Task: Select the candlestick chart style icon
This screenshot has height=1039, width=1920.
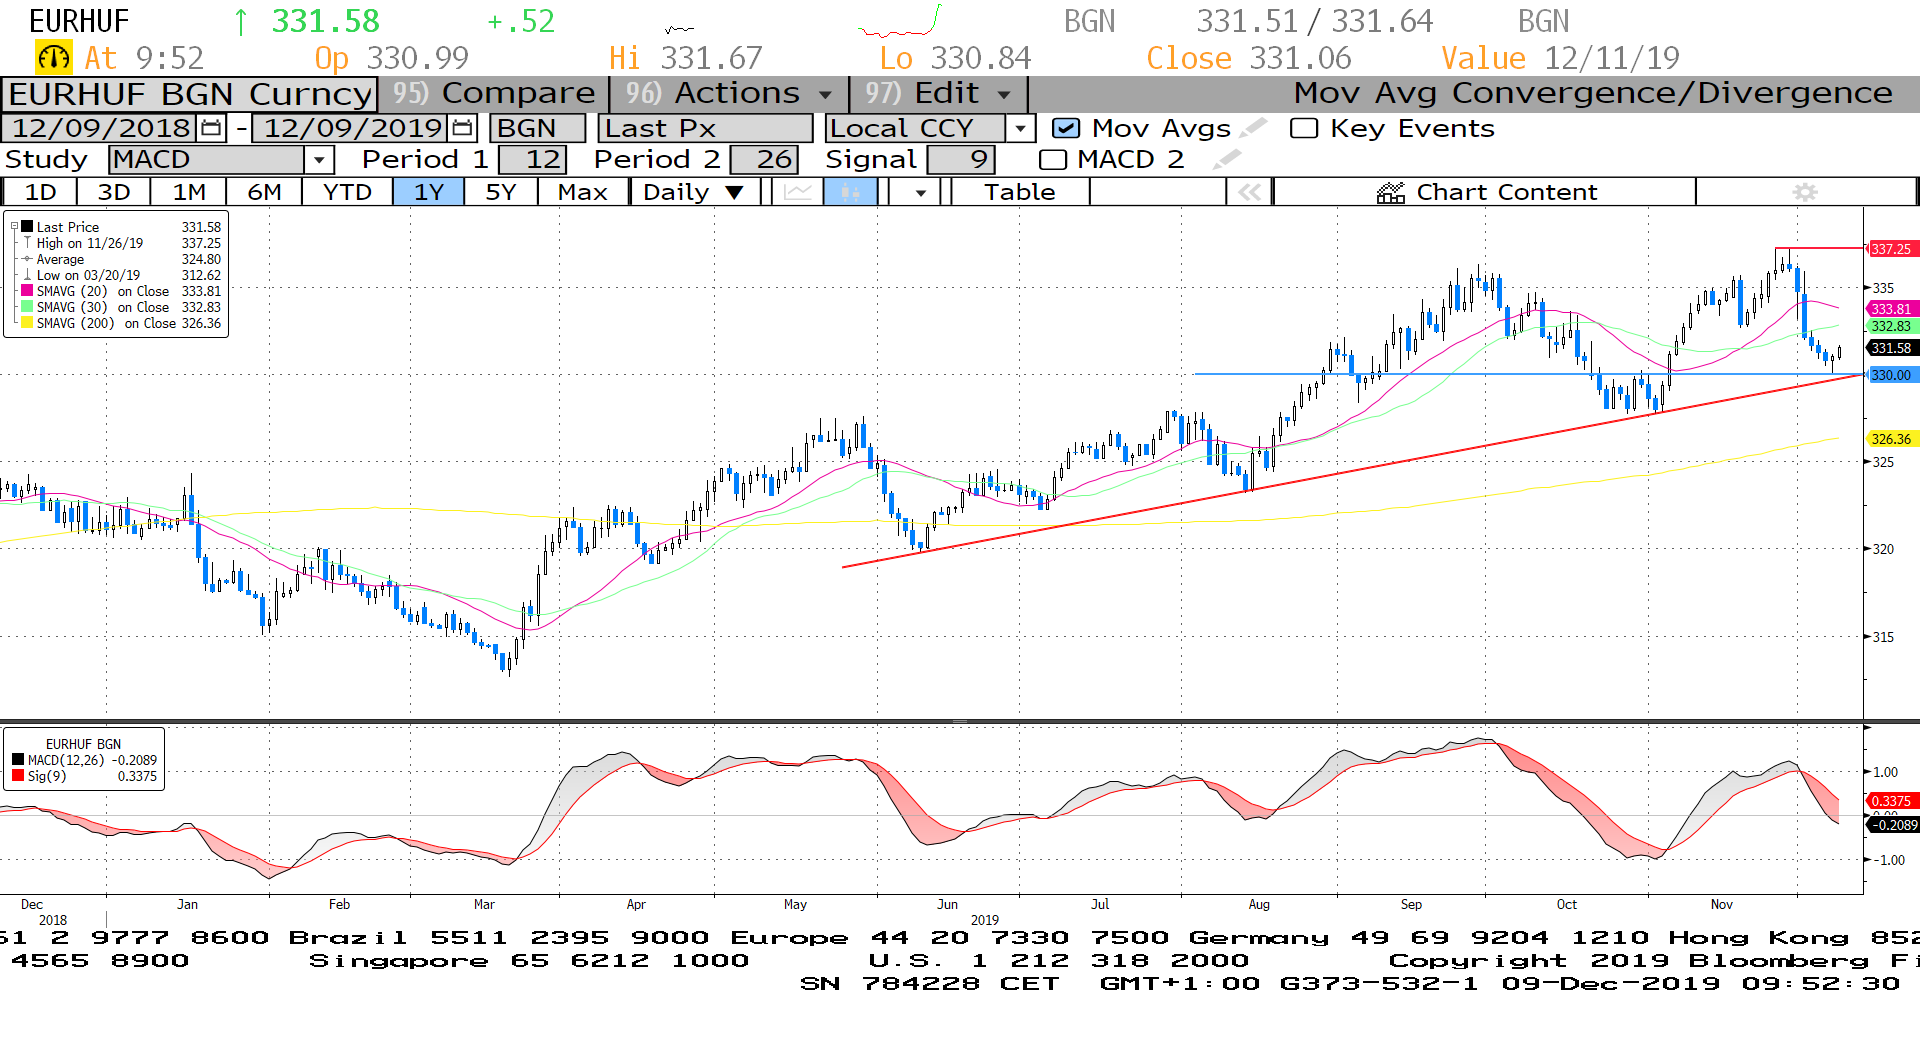Action: [x=850, y=192]
